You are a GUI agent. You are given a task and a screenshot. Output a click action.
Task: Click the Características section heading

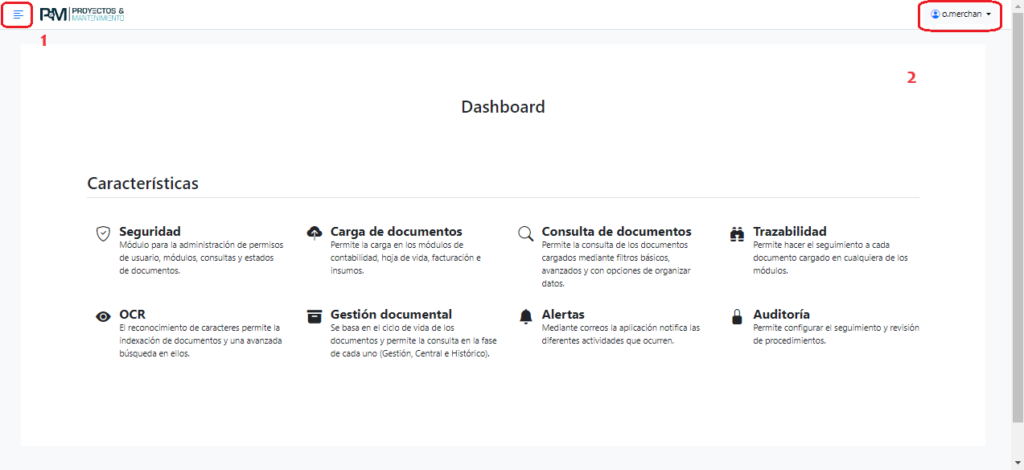click(143, 184)
